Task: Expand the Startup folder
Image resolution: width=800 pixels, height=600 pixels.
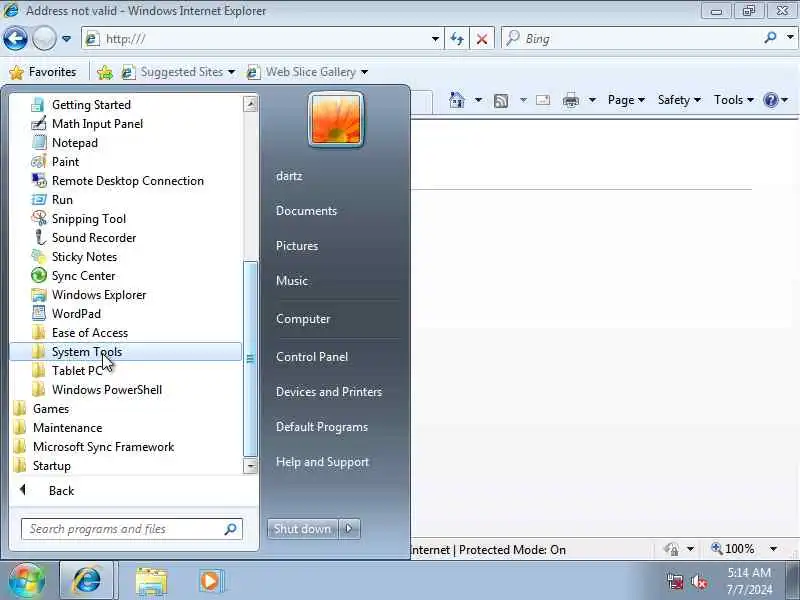Action: click(126, 466)
